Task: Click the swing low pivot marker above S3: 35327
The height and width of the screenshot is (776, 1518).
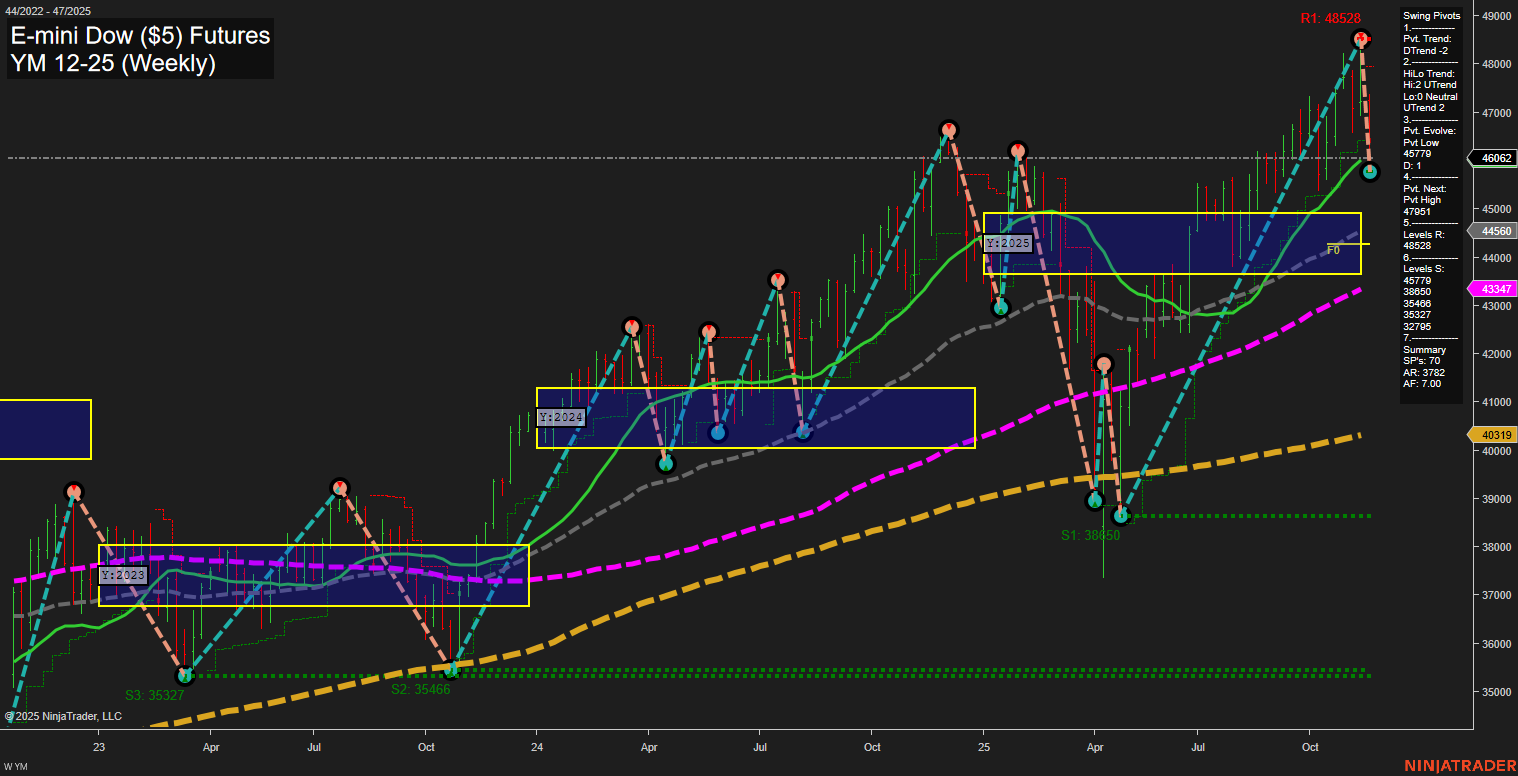Action: coord(184,676)
